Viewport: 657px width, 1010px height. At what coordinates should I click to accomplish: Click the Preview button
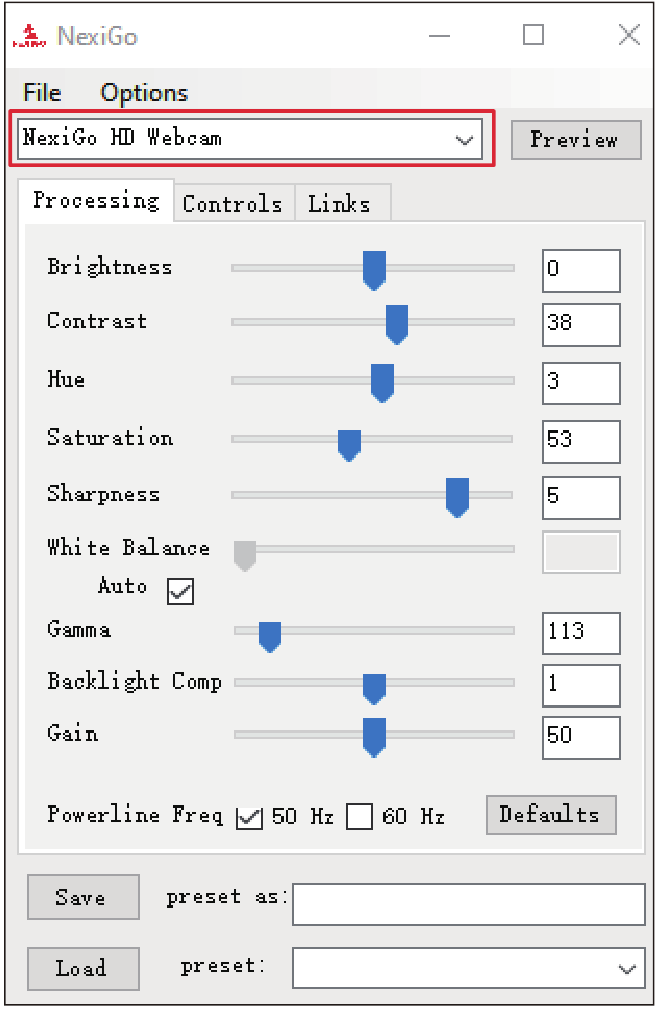pos(576,140)
